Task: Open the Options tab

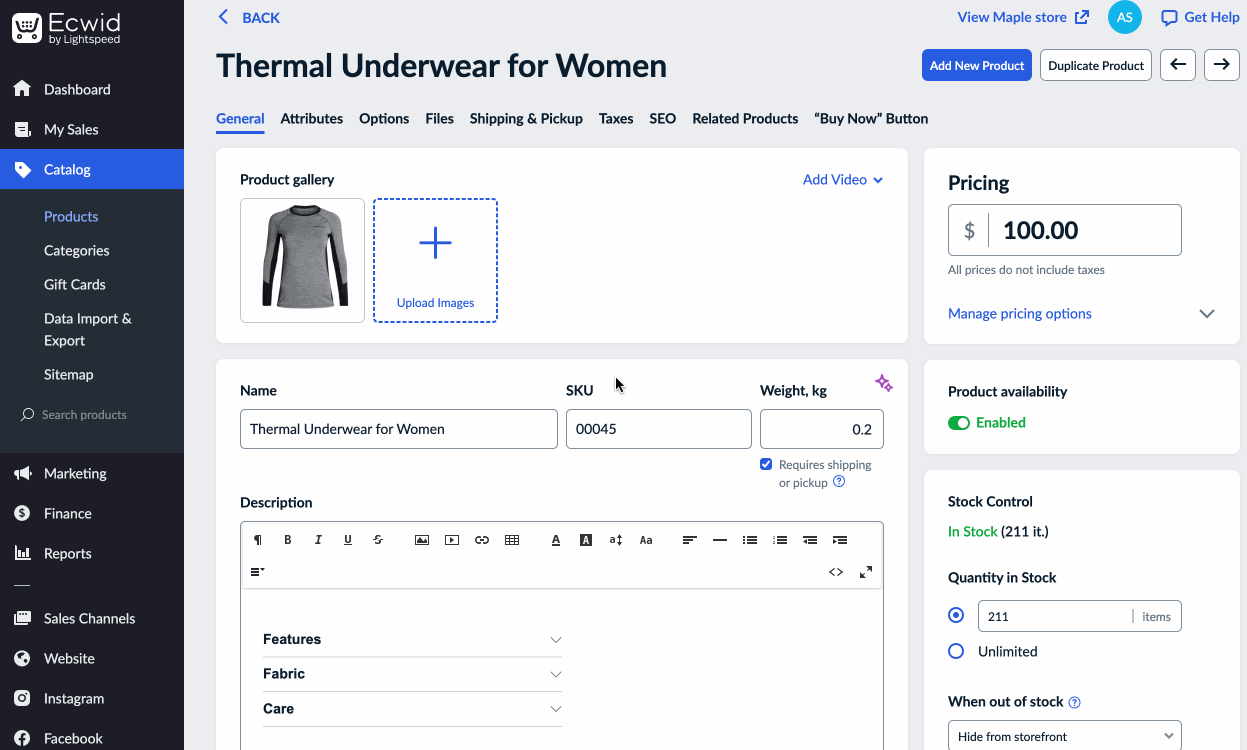Action: point(384,119)
